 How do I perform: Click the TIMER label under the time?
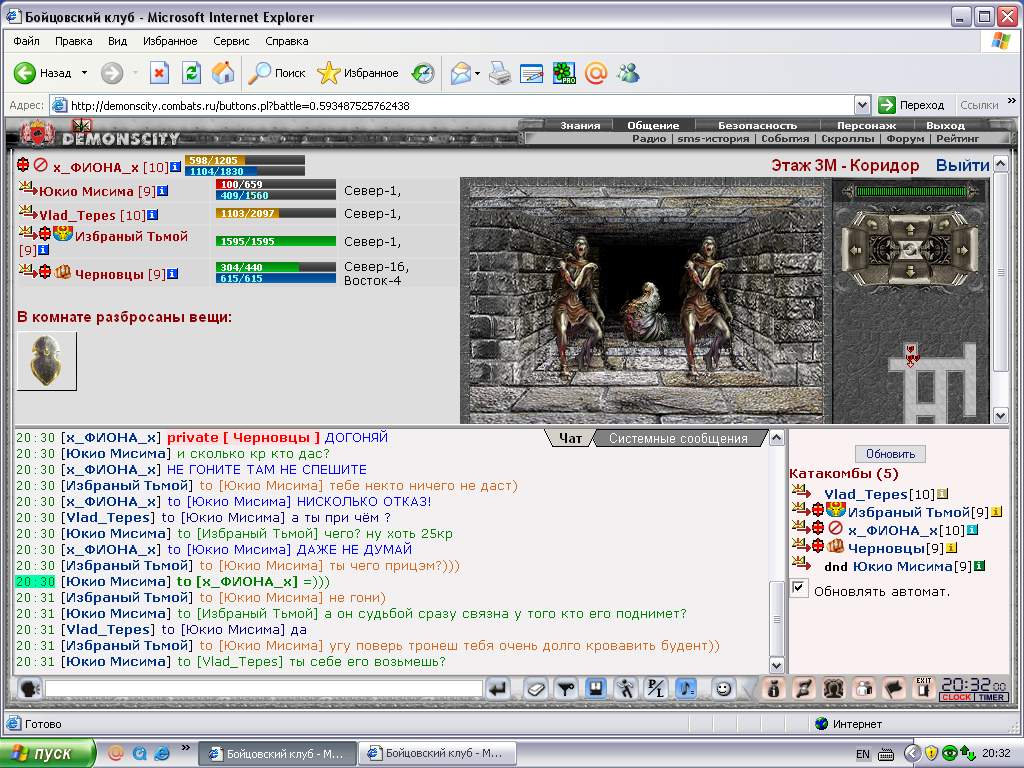(991, 697)
